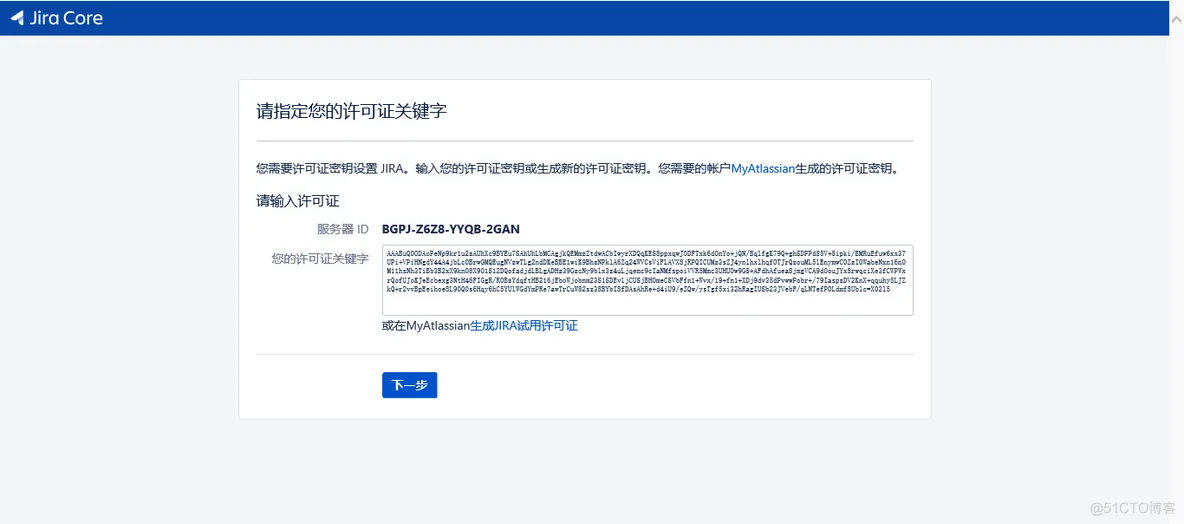Click the 服务器 ID label
1184x524 pixels.
(343, 229)
